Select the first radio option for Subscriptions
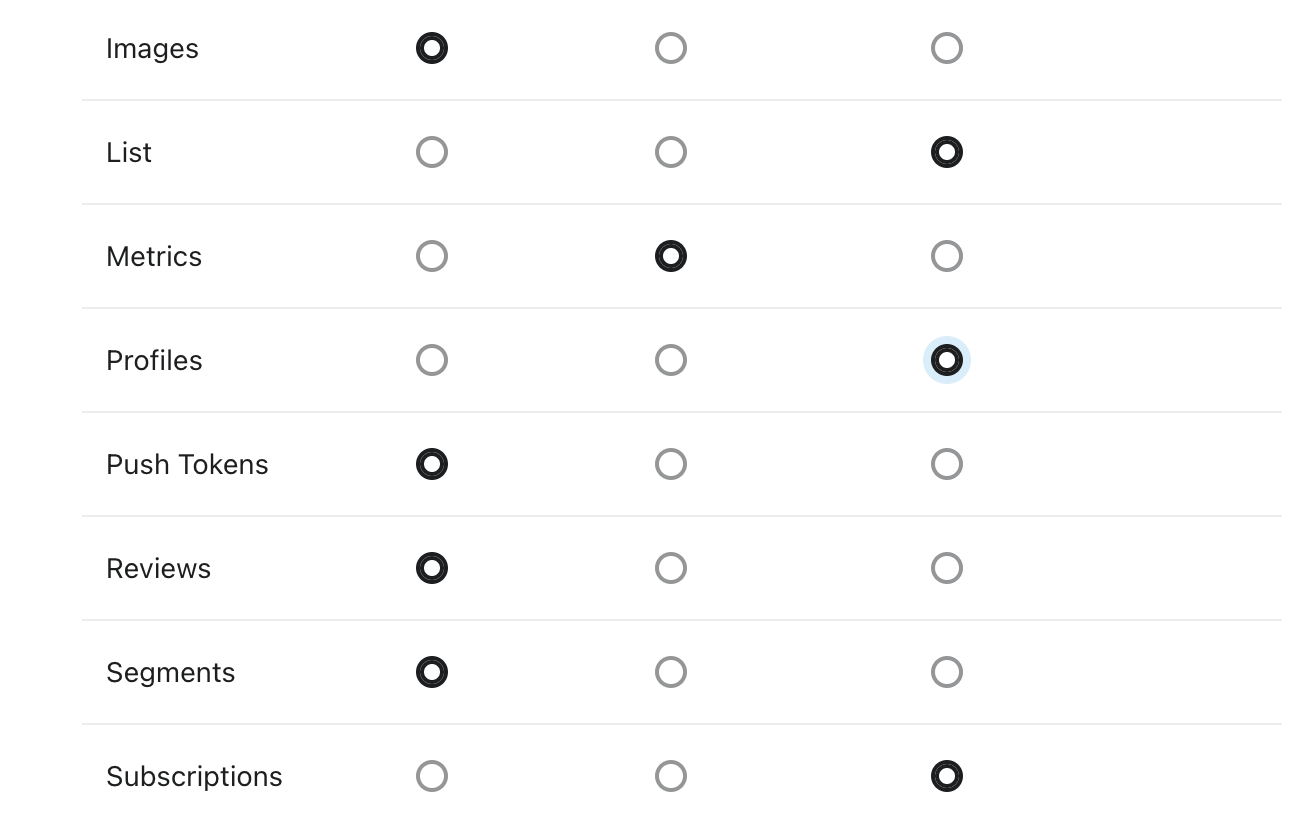 (432, 776)
